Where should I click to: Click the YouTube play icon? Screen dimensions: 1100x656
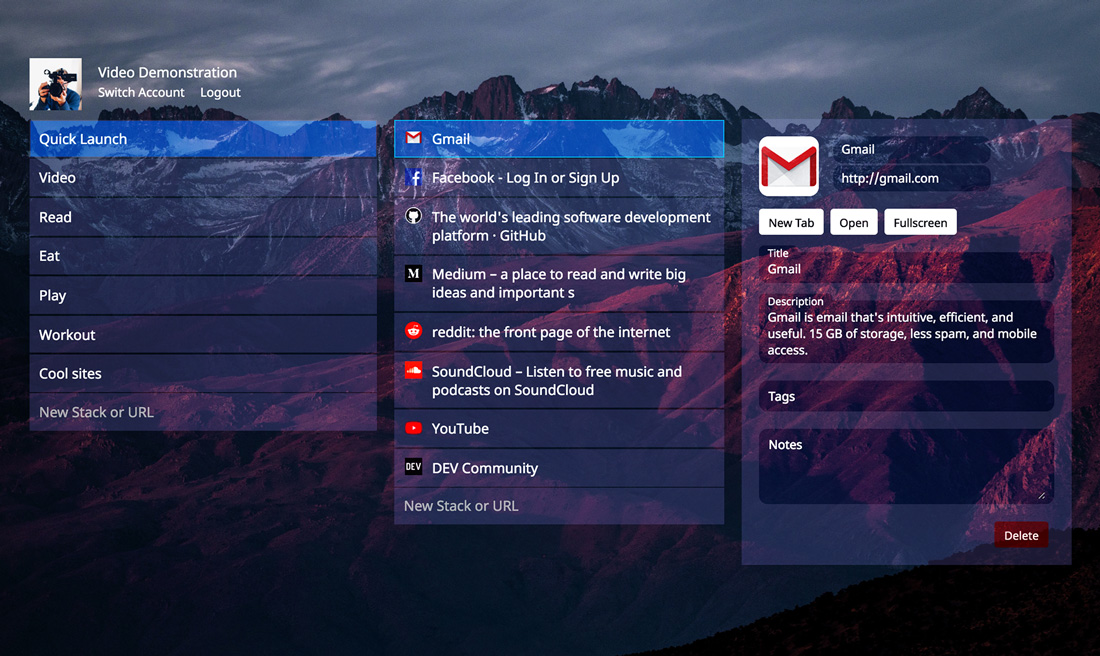point(413,428)
